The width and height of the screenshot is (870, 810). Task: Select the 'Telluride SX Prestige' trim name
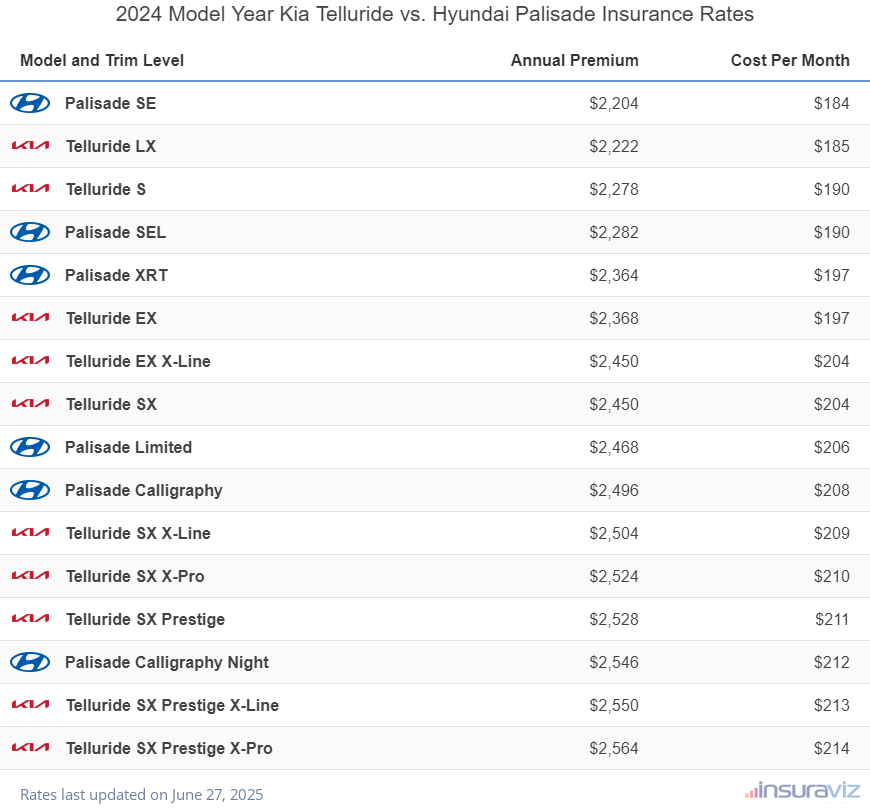point(145,619)
